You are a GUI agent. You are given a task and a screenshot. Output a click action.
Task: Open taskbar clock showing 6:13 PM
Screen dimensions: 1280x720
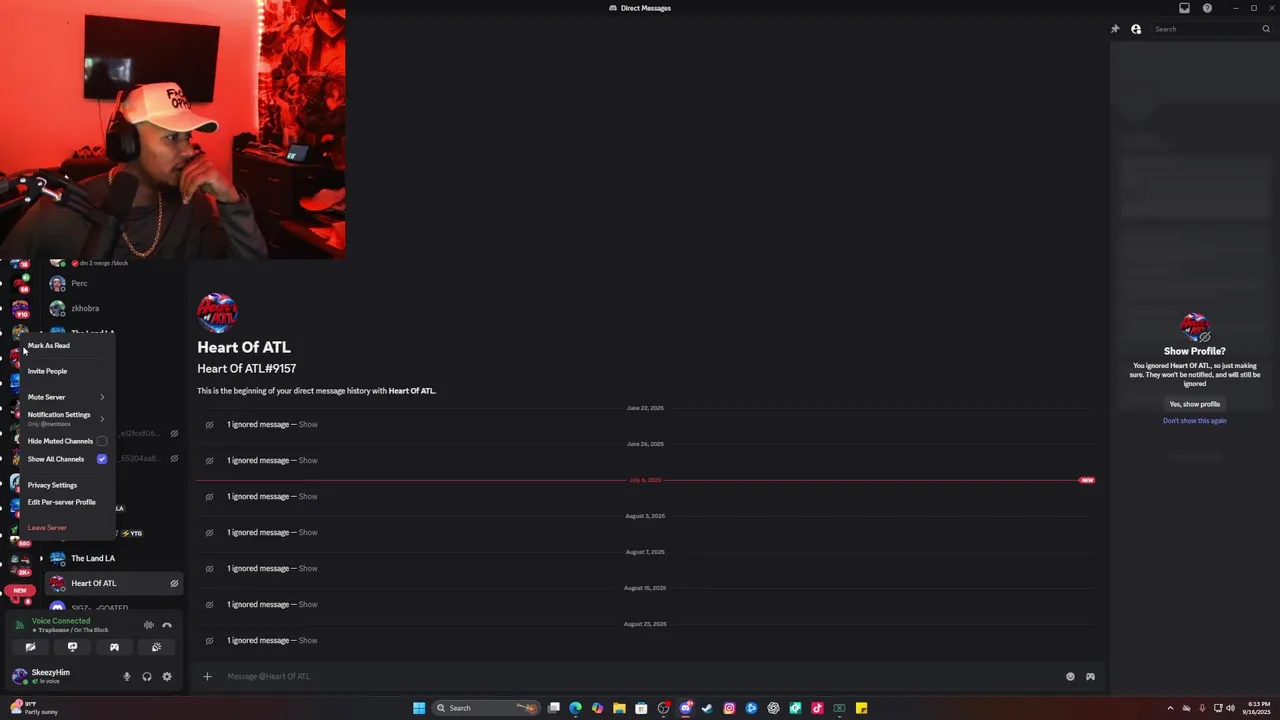[1259, 708]
